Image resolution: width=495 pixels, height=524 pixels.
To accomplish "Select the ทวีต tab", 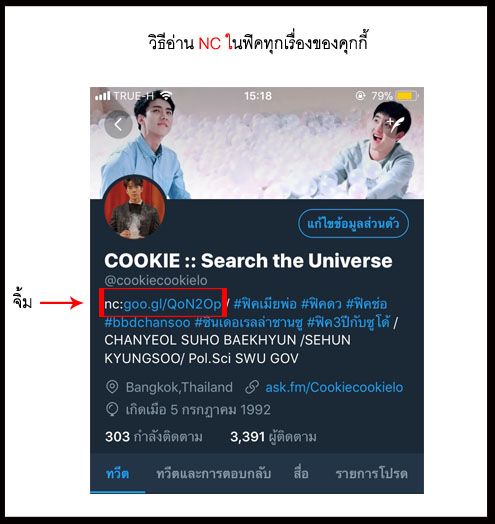I will pos(117,474).
